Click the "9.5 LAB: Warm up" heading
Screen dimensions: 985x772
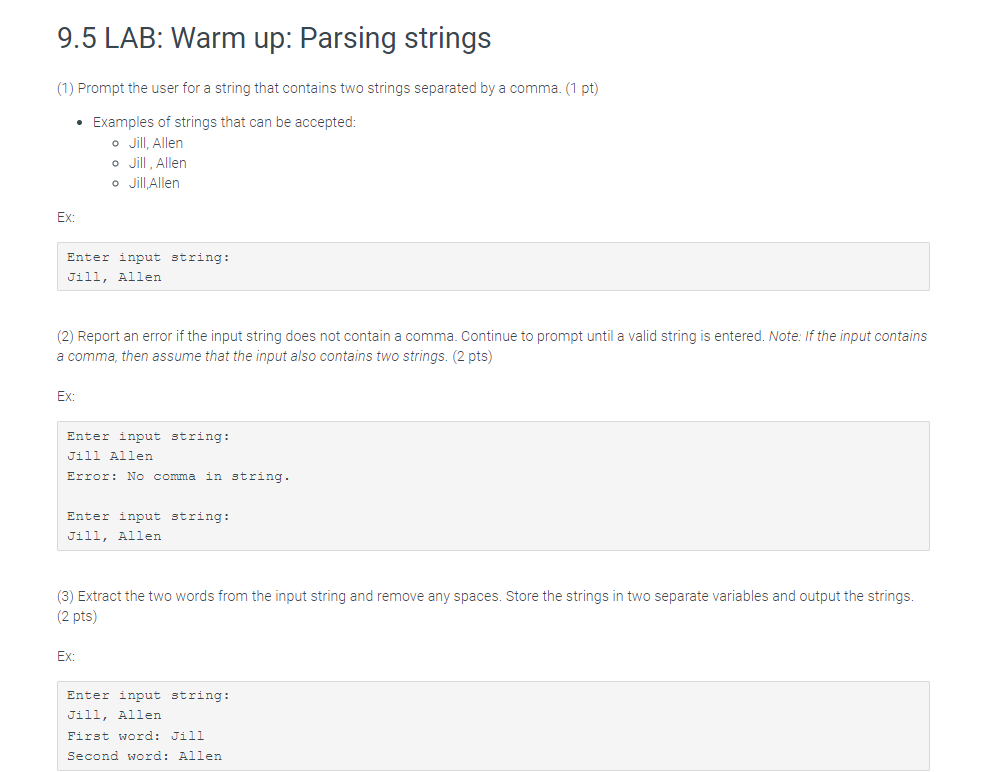(274, 39)
